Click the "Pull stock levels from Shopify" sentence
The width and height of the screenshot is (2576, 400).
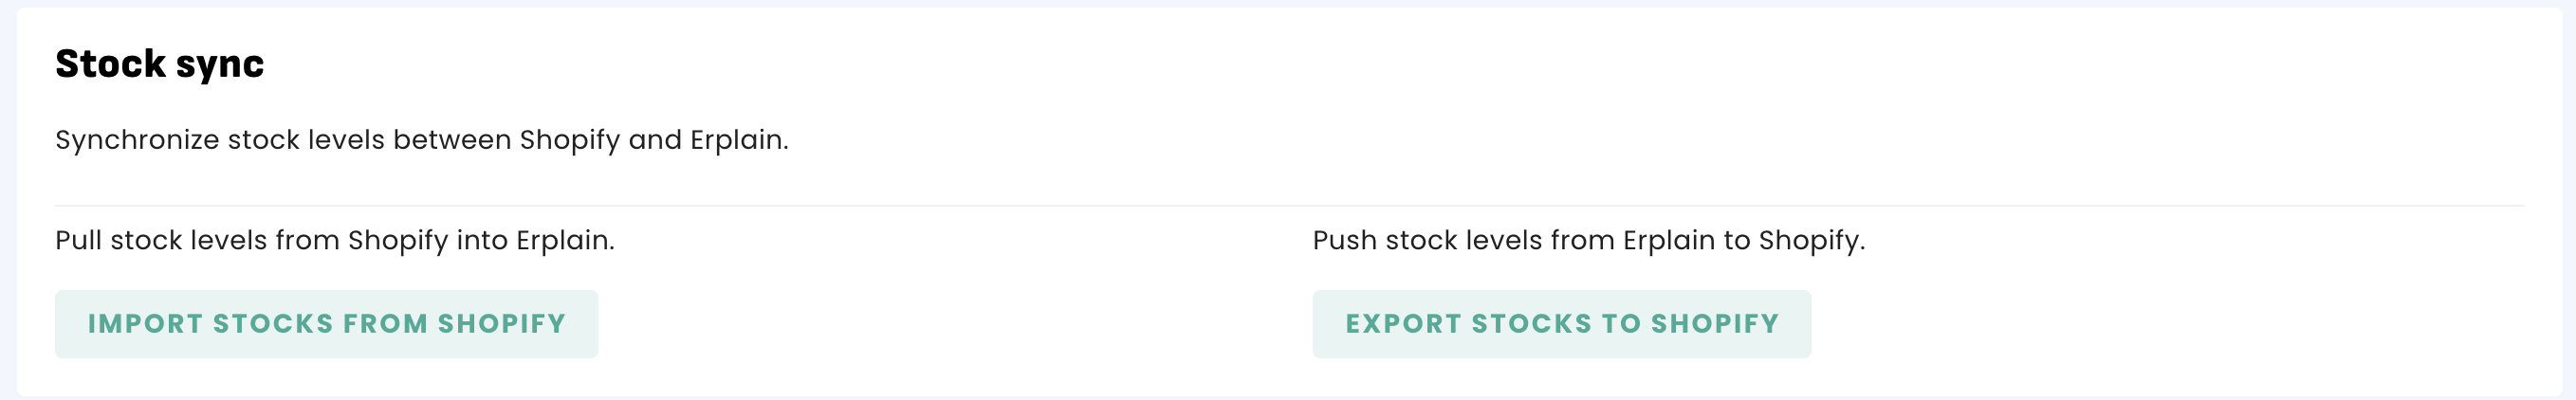(x=334, y=241)
